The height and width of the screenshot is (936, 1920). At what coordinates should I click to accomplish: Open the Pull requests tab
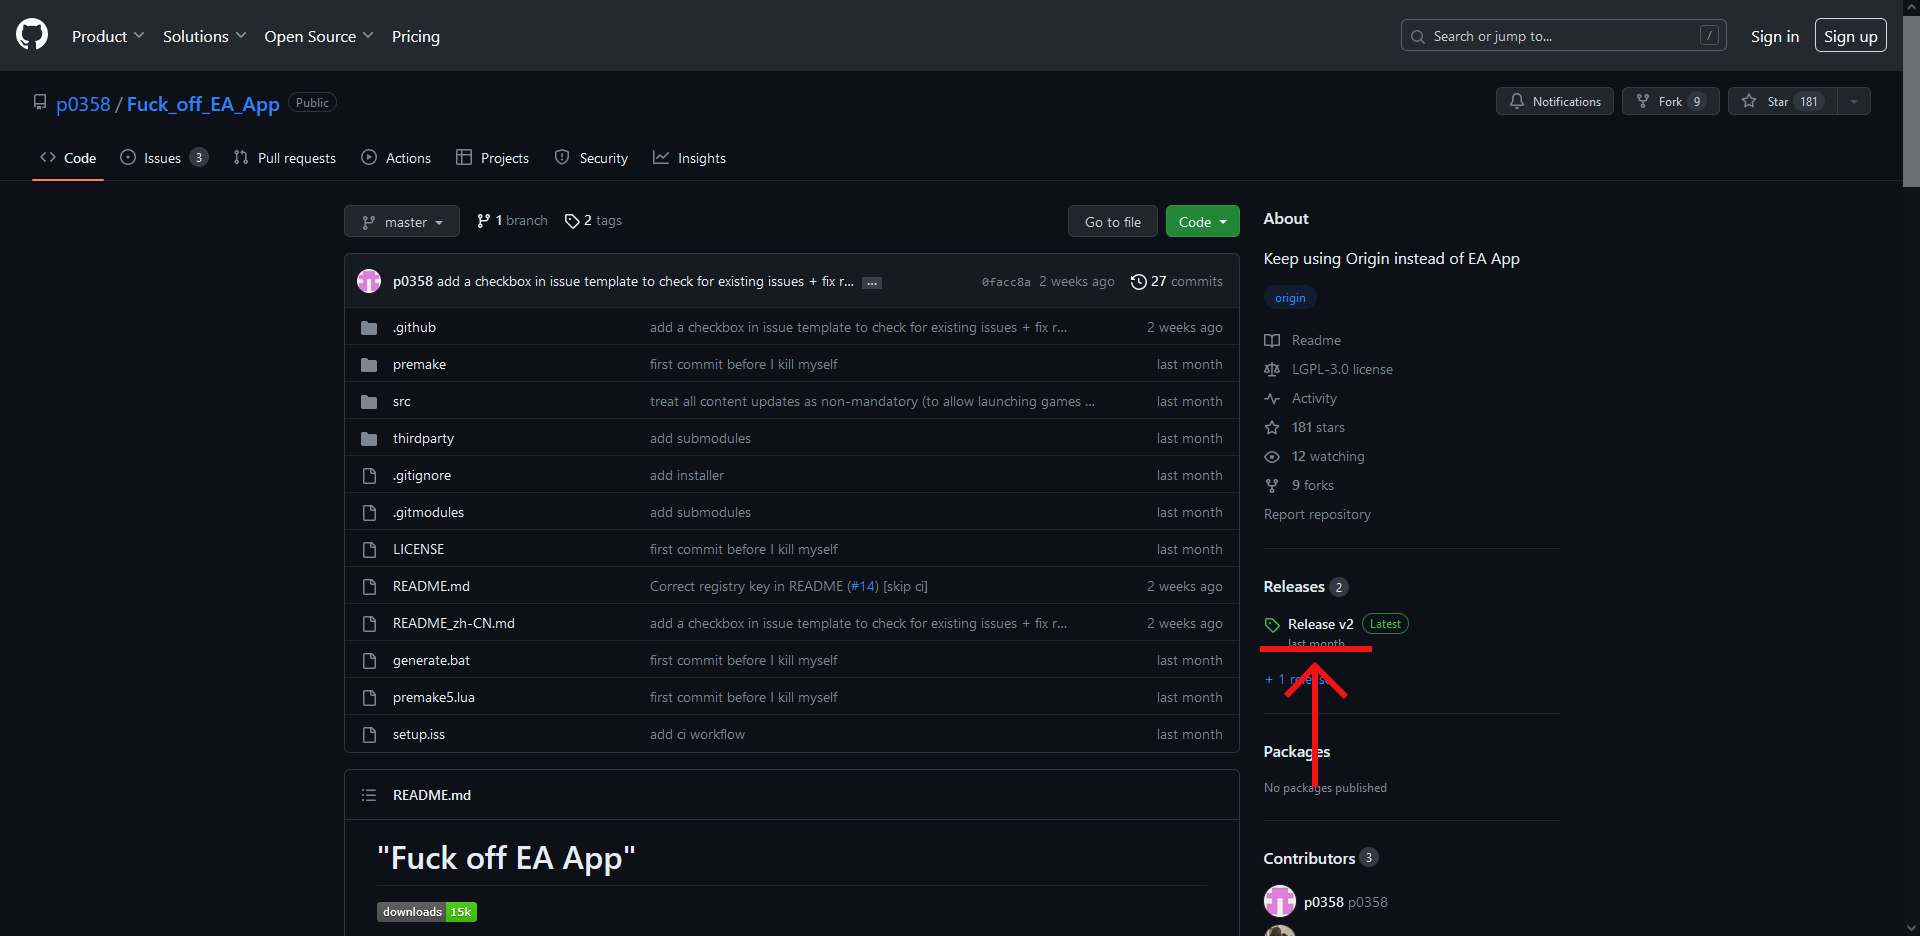point(285,158)
